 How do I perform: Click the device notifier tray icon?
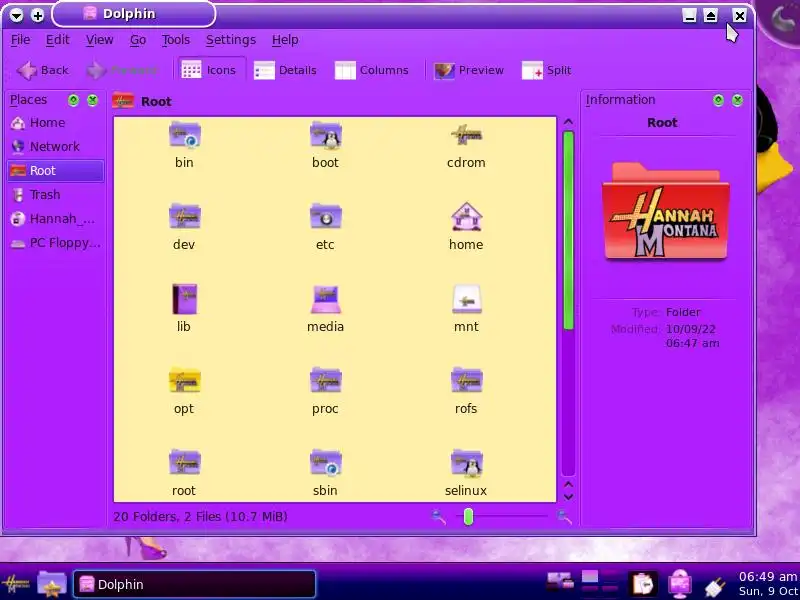(560, 581)
